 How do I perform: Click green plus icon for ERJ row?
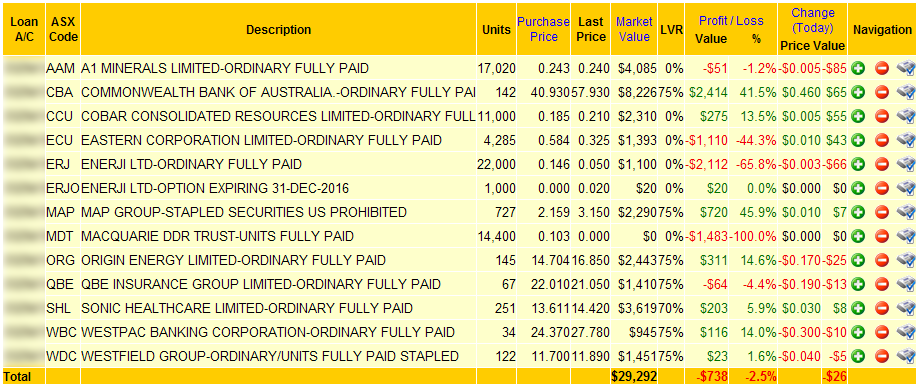(x=859, y=165)
